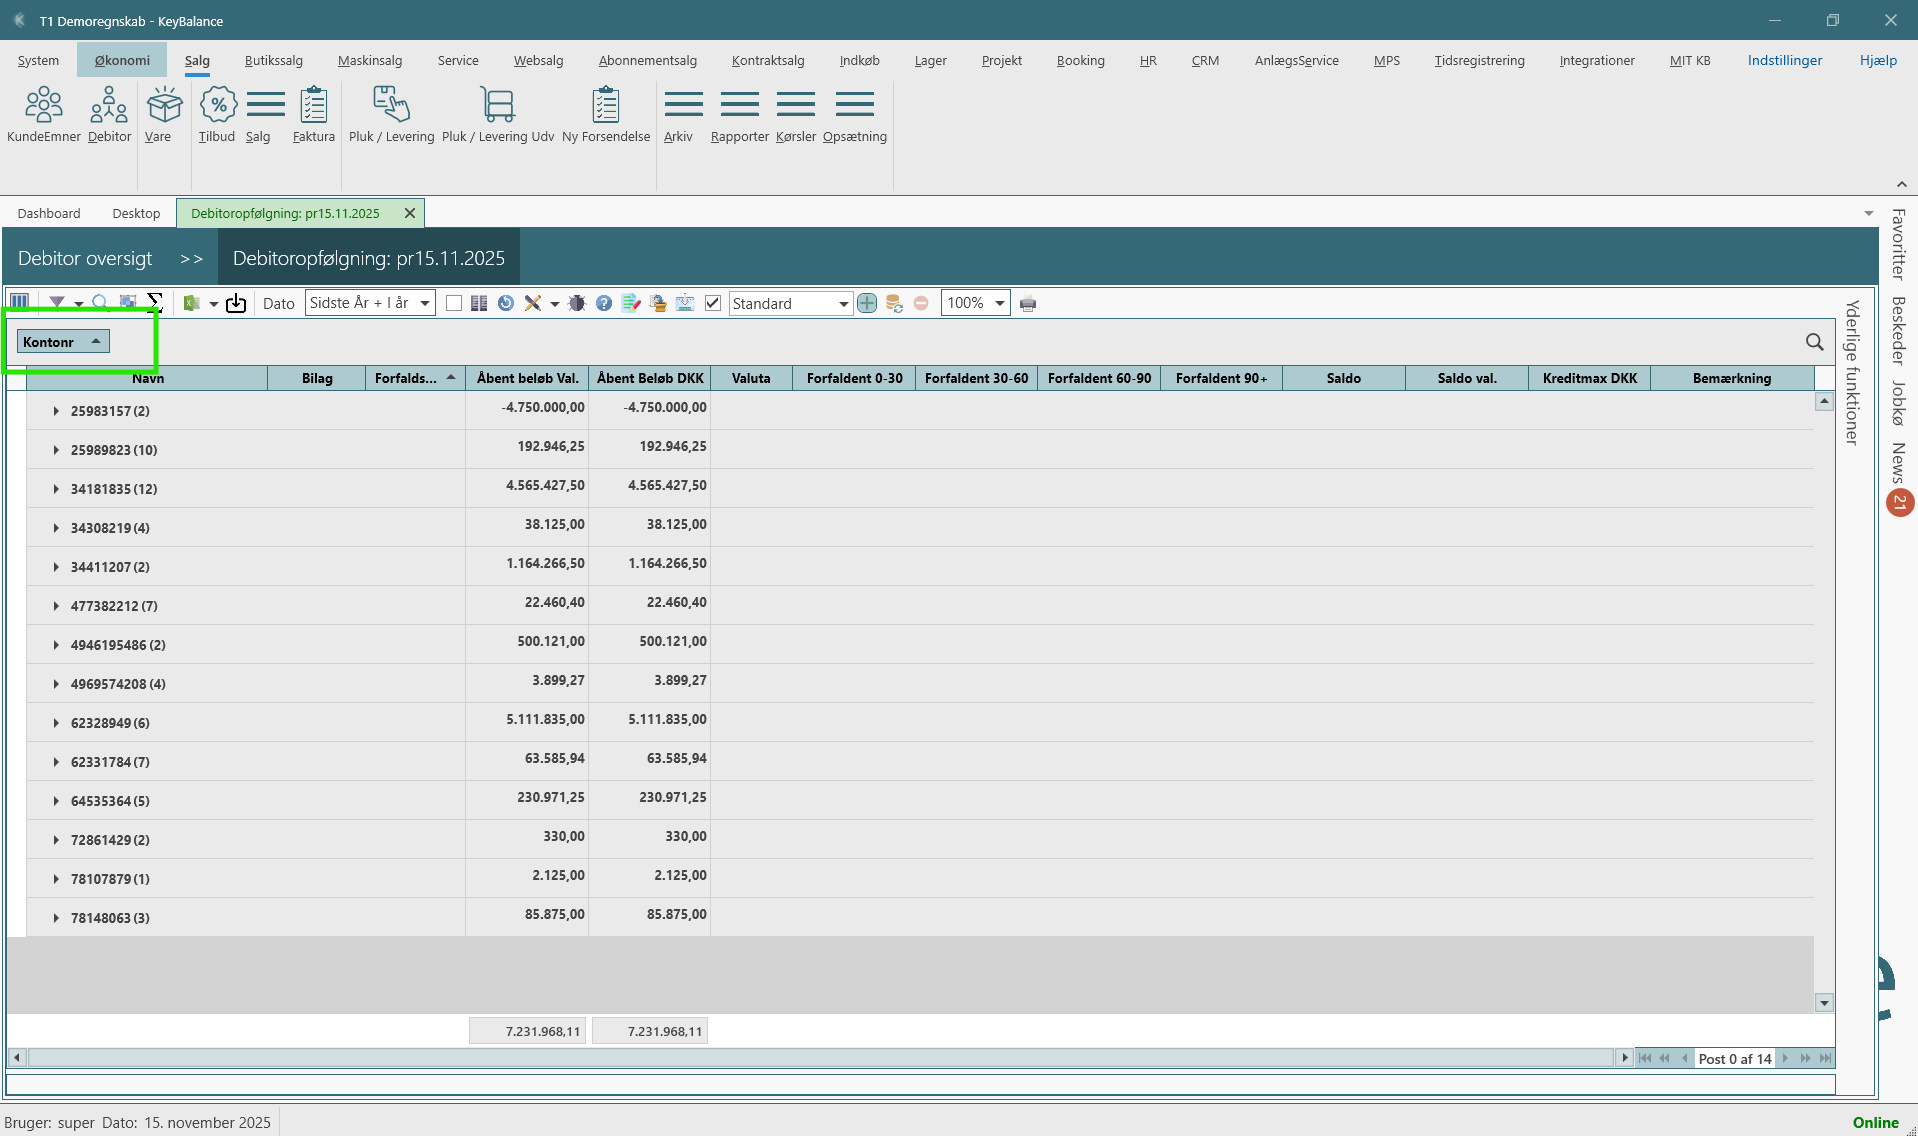The image size is (1918, 1136).
Task: Open the Indkøb menu
Action: [859, 60]
